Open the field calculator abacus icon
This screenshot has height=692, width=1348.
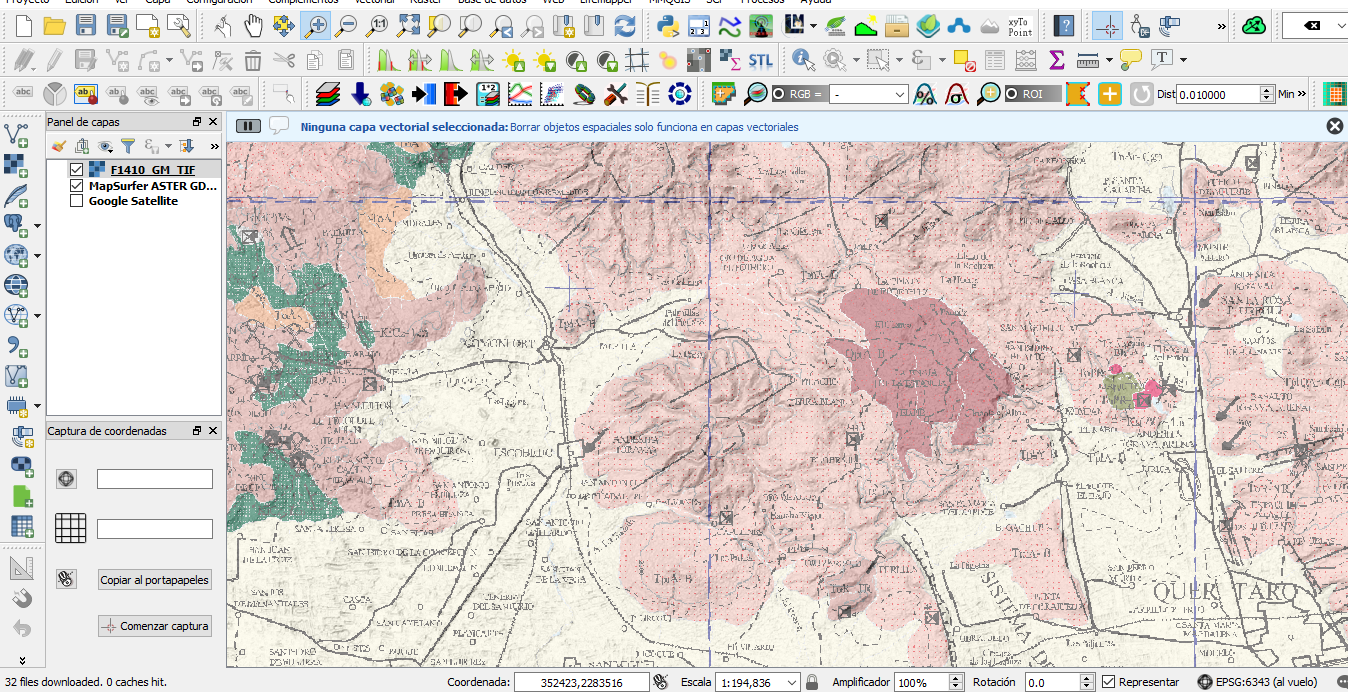(1025, 60)
